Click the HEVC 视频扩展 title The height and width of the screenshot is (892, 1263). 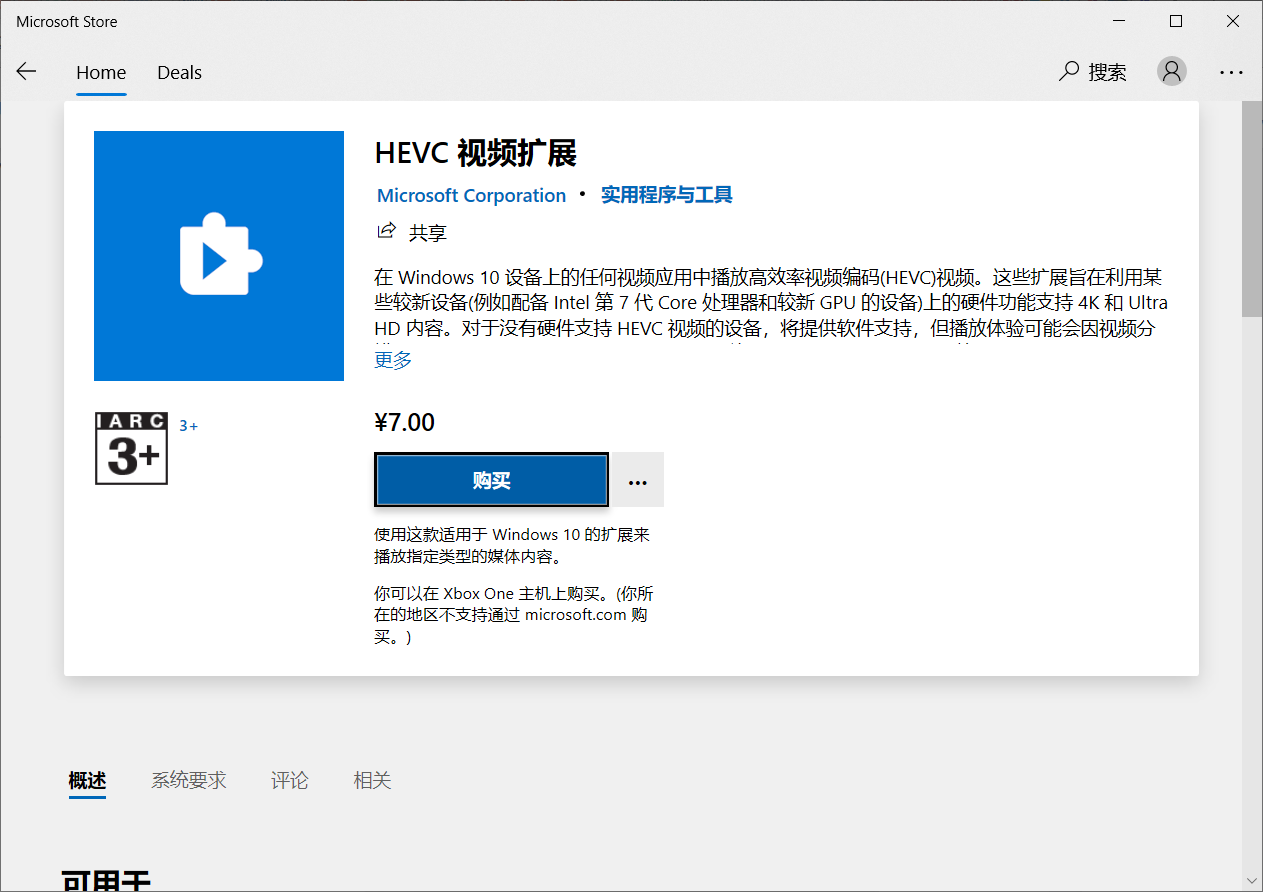coord(476,153)
